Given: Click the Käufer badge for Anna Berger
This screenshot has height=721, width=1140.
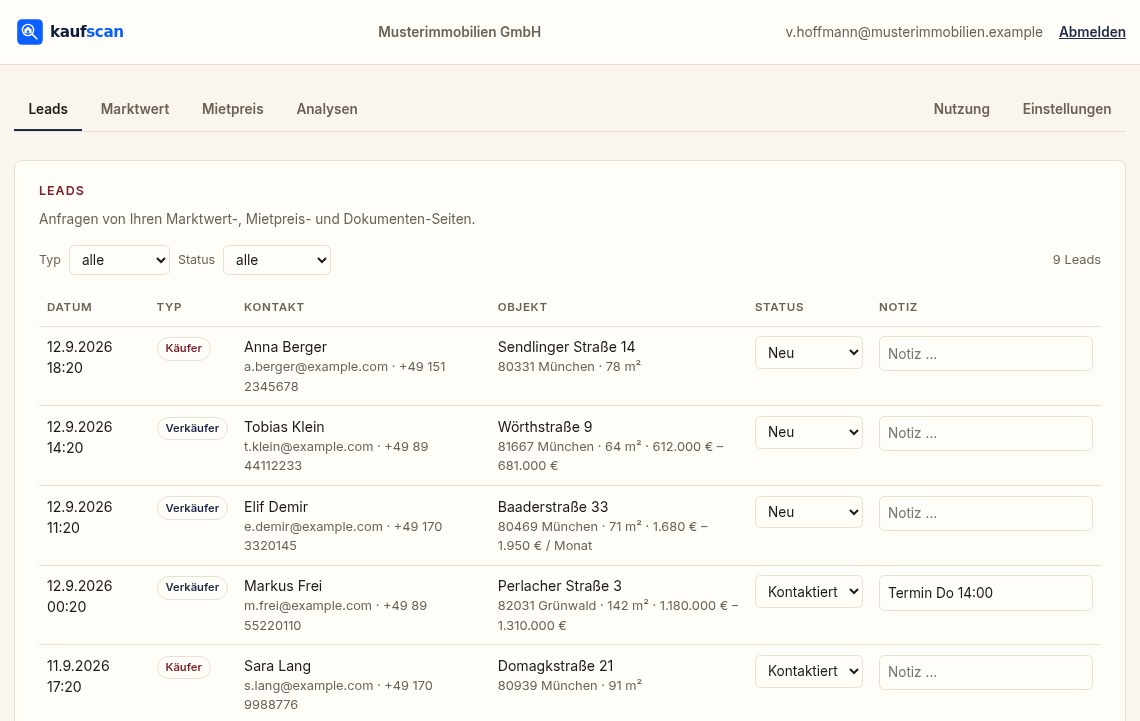Looking at the screenshot, I should [184, 348].
